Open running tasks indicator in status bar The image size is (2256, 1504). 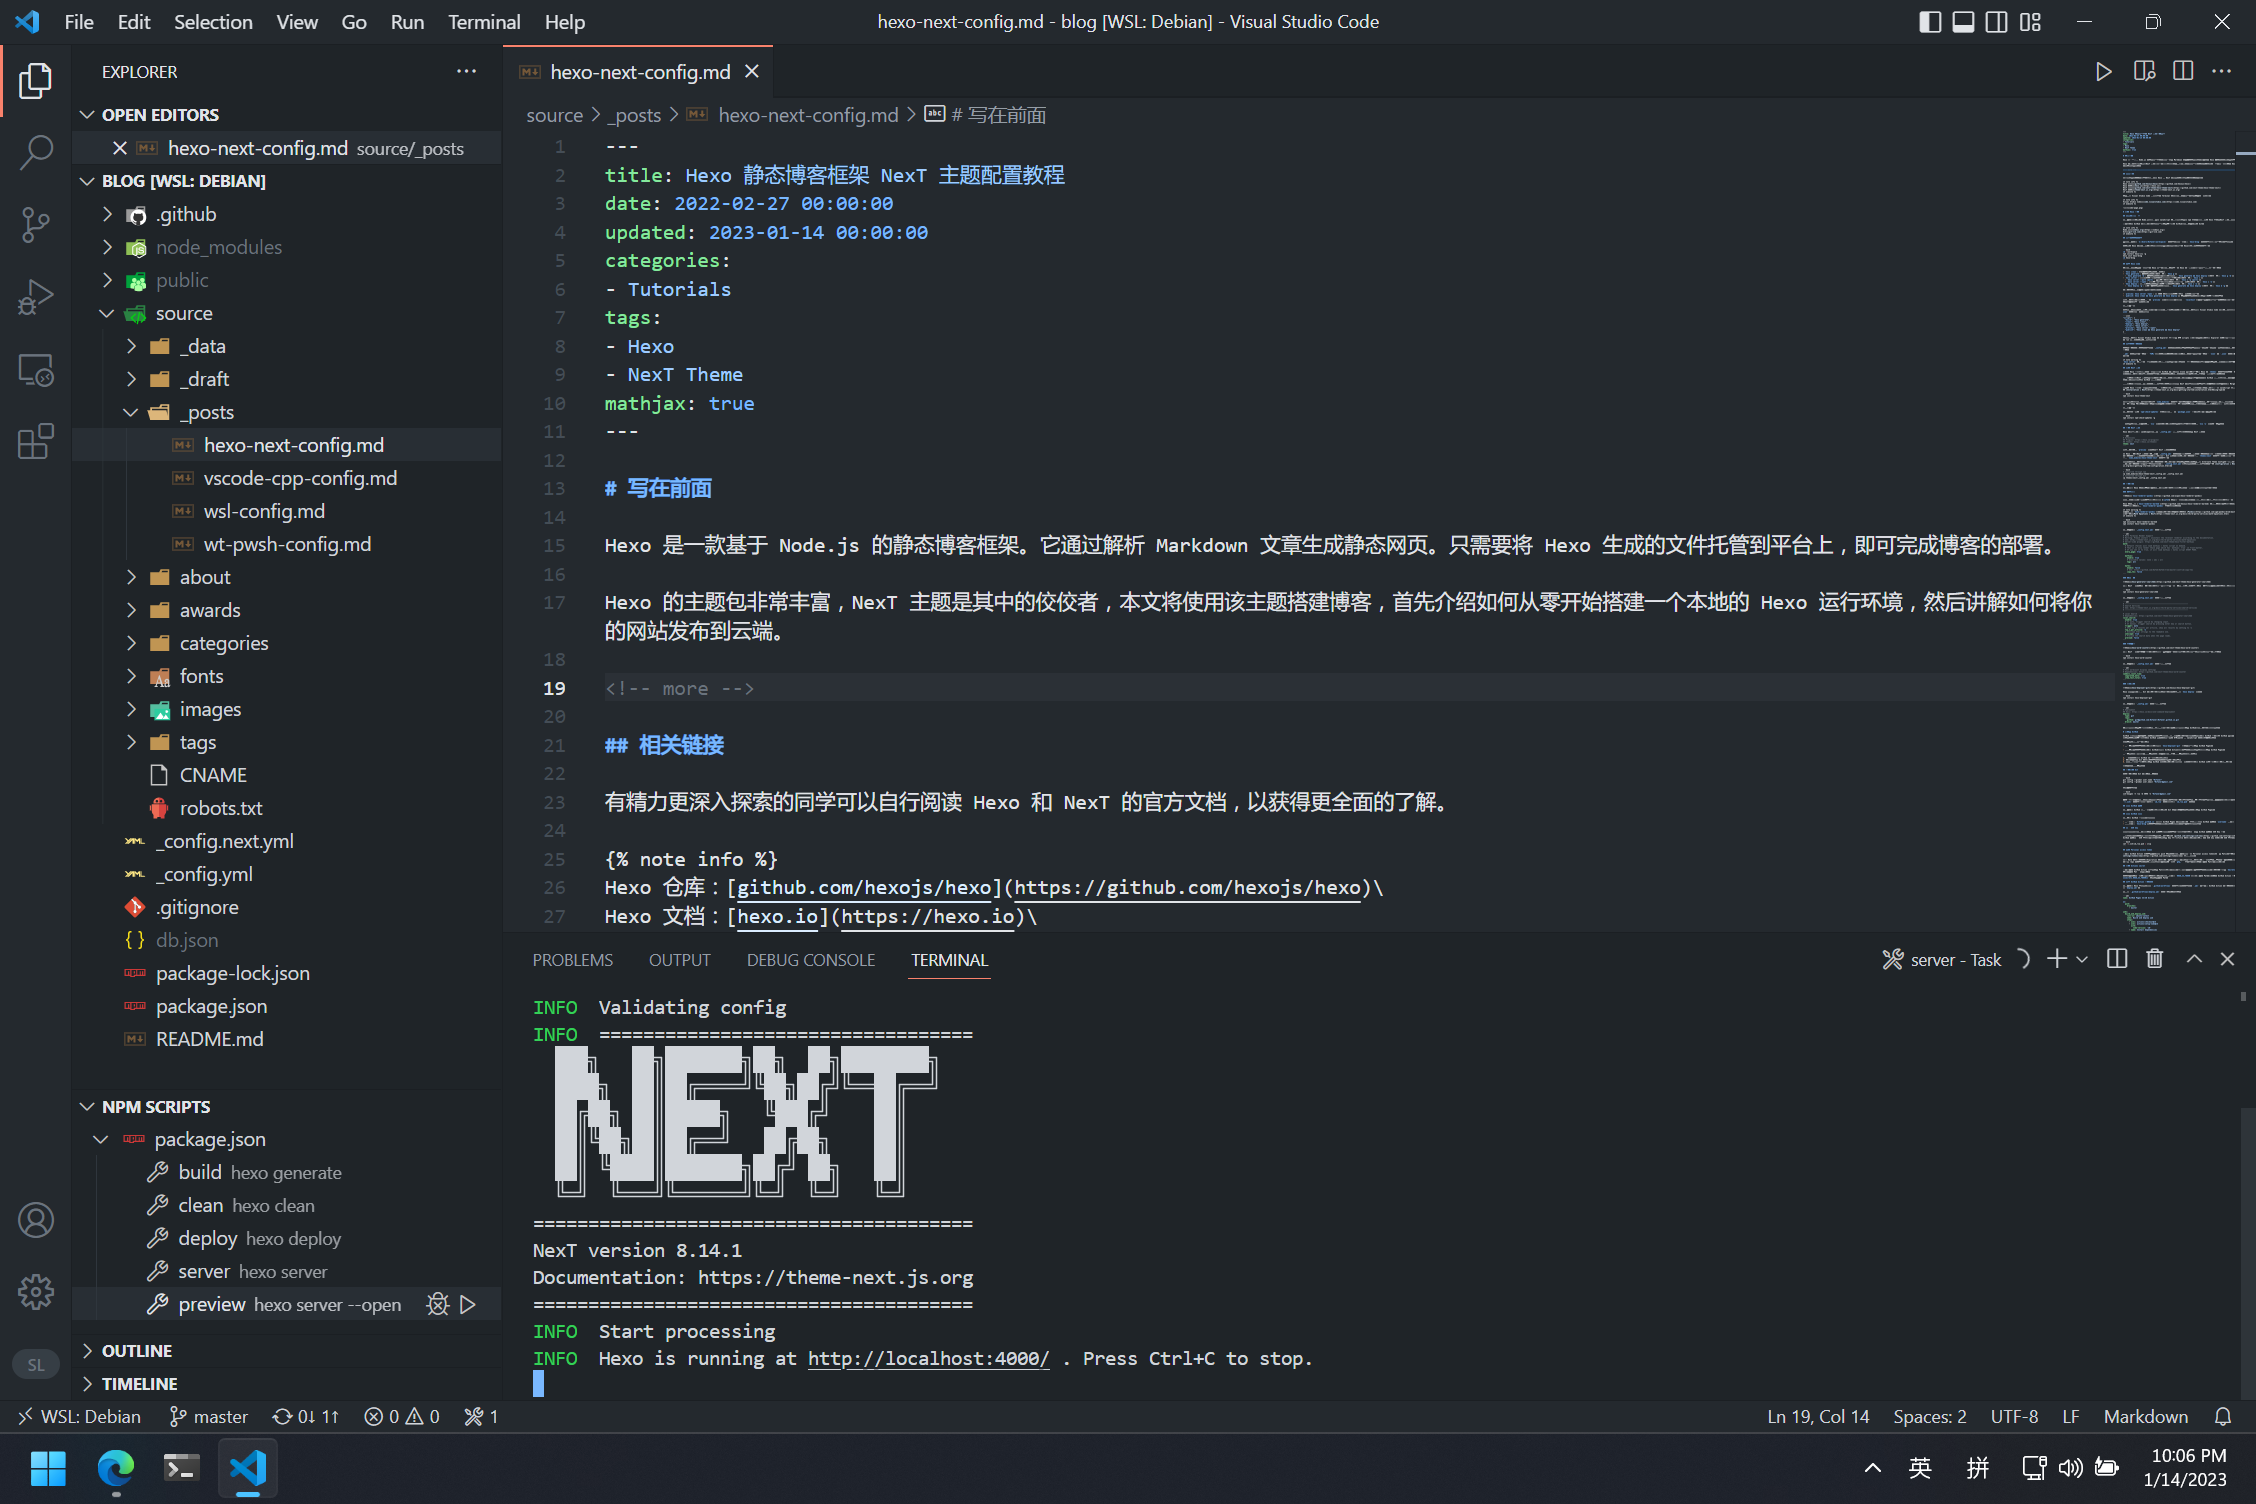(481, 1416)
